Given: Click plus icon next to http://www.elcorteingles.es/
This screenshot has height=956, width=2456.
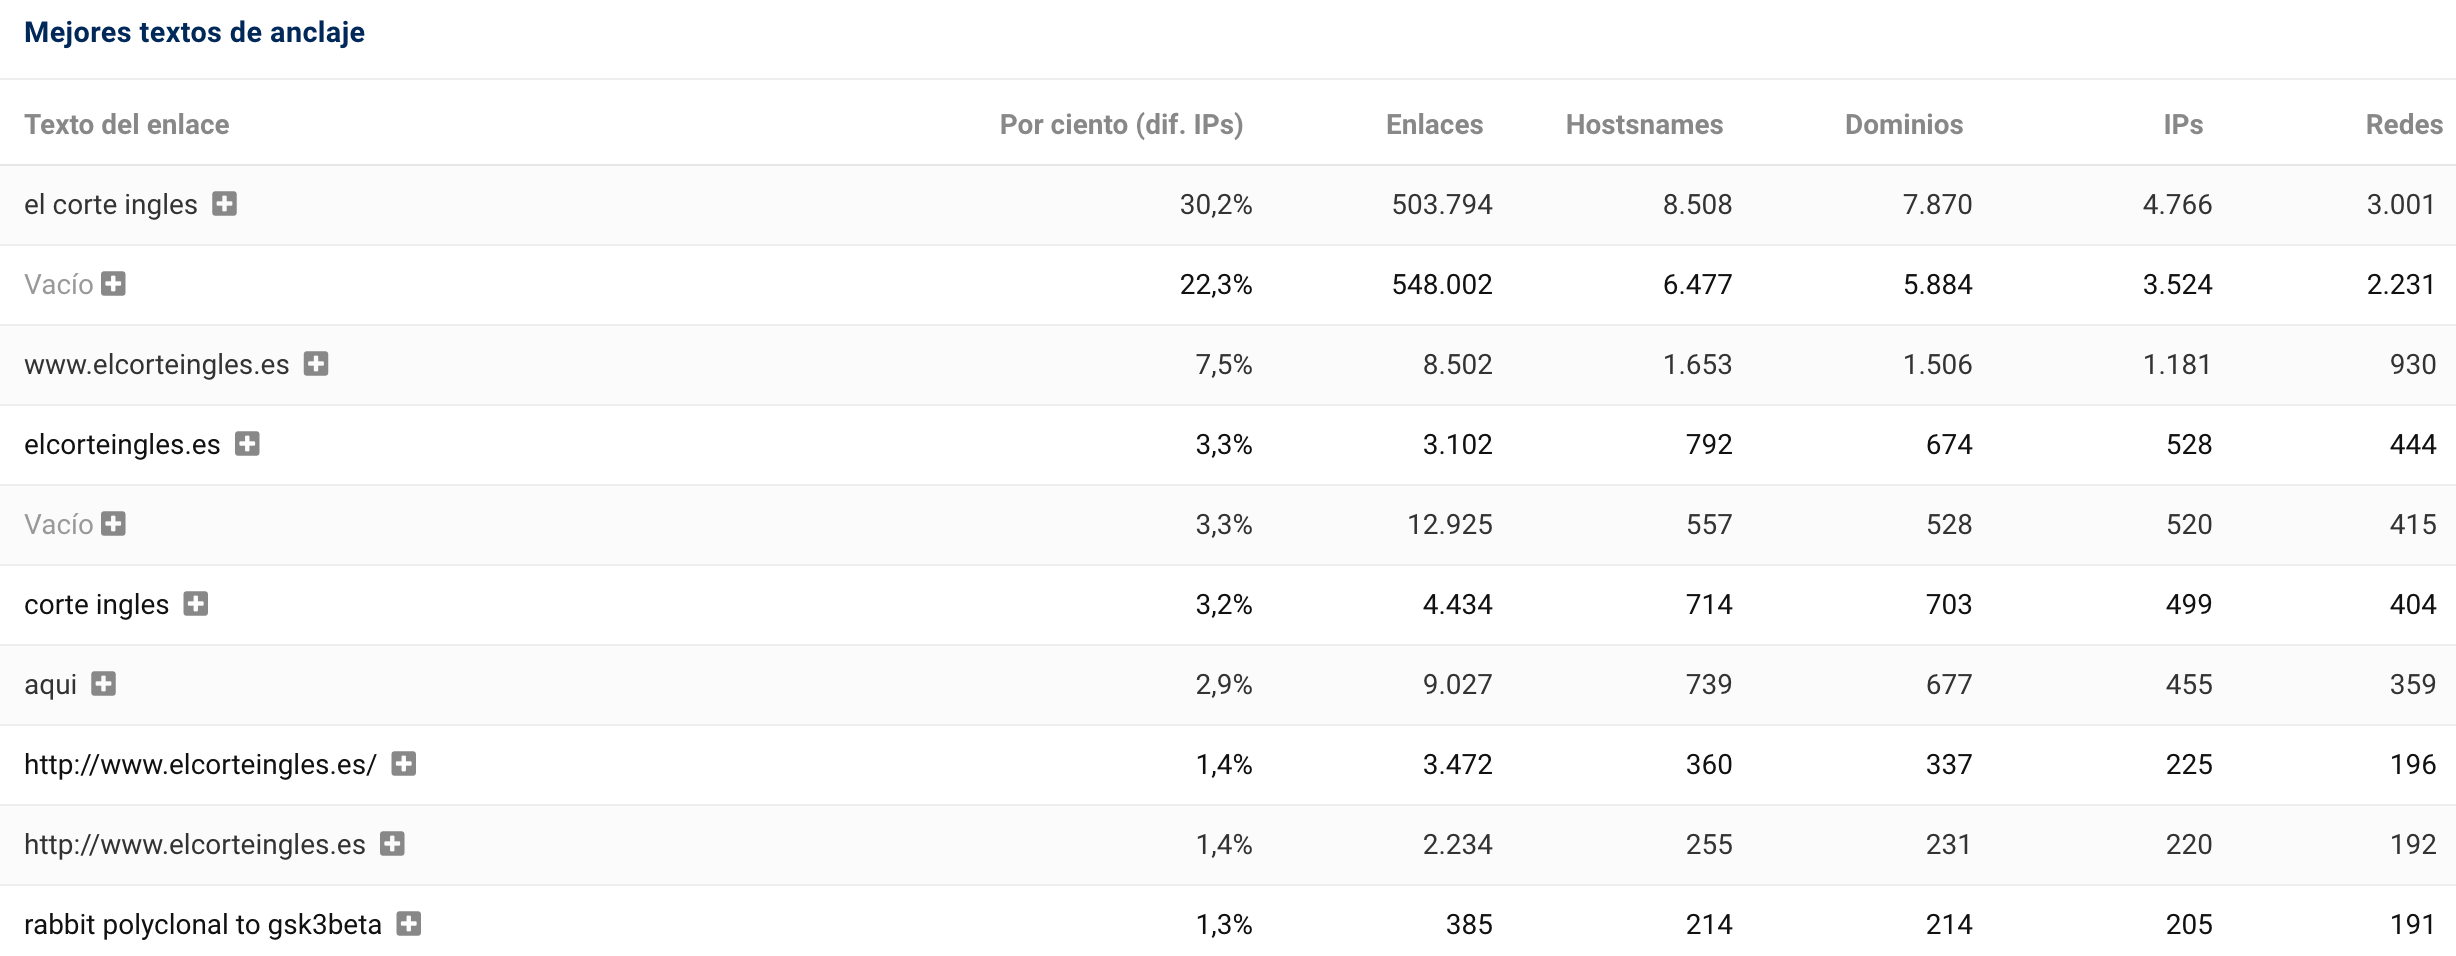Looking at the screenshot, I should click(404, 764).
